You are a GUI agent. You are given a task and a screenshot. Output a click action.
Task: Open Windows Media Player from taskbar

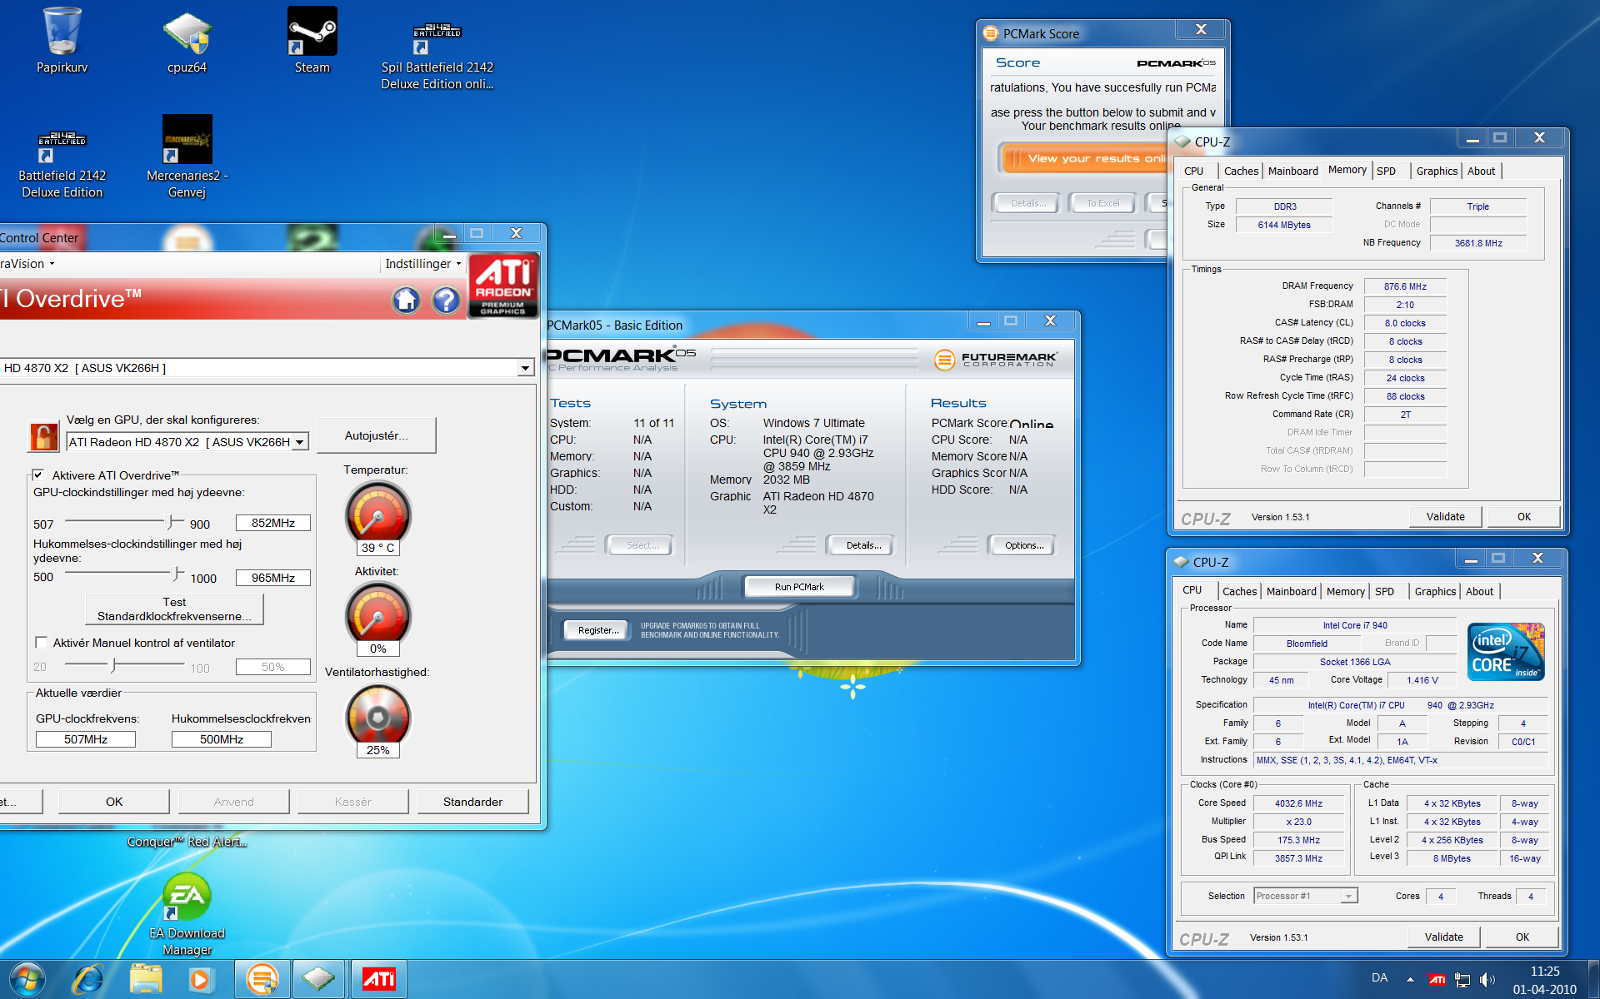[200, 979]
